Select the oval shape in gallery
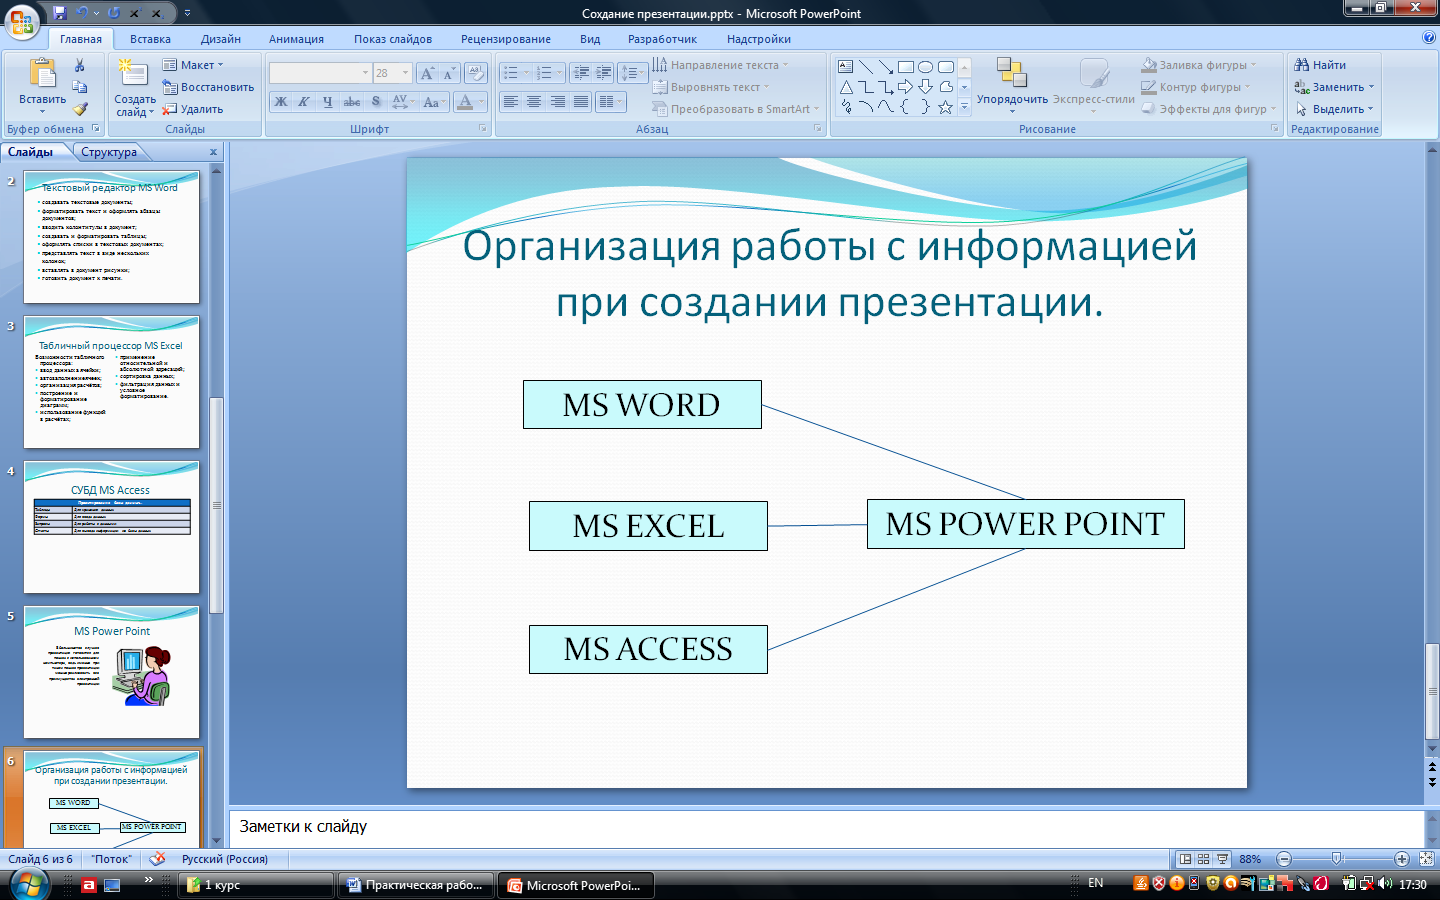 (x=926, y=67)
